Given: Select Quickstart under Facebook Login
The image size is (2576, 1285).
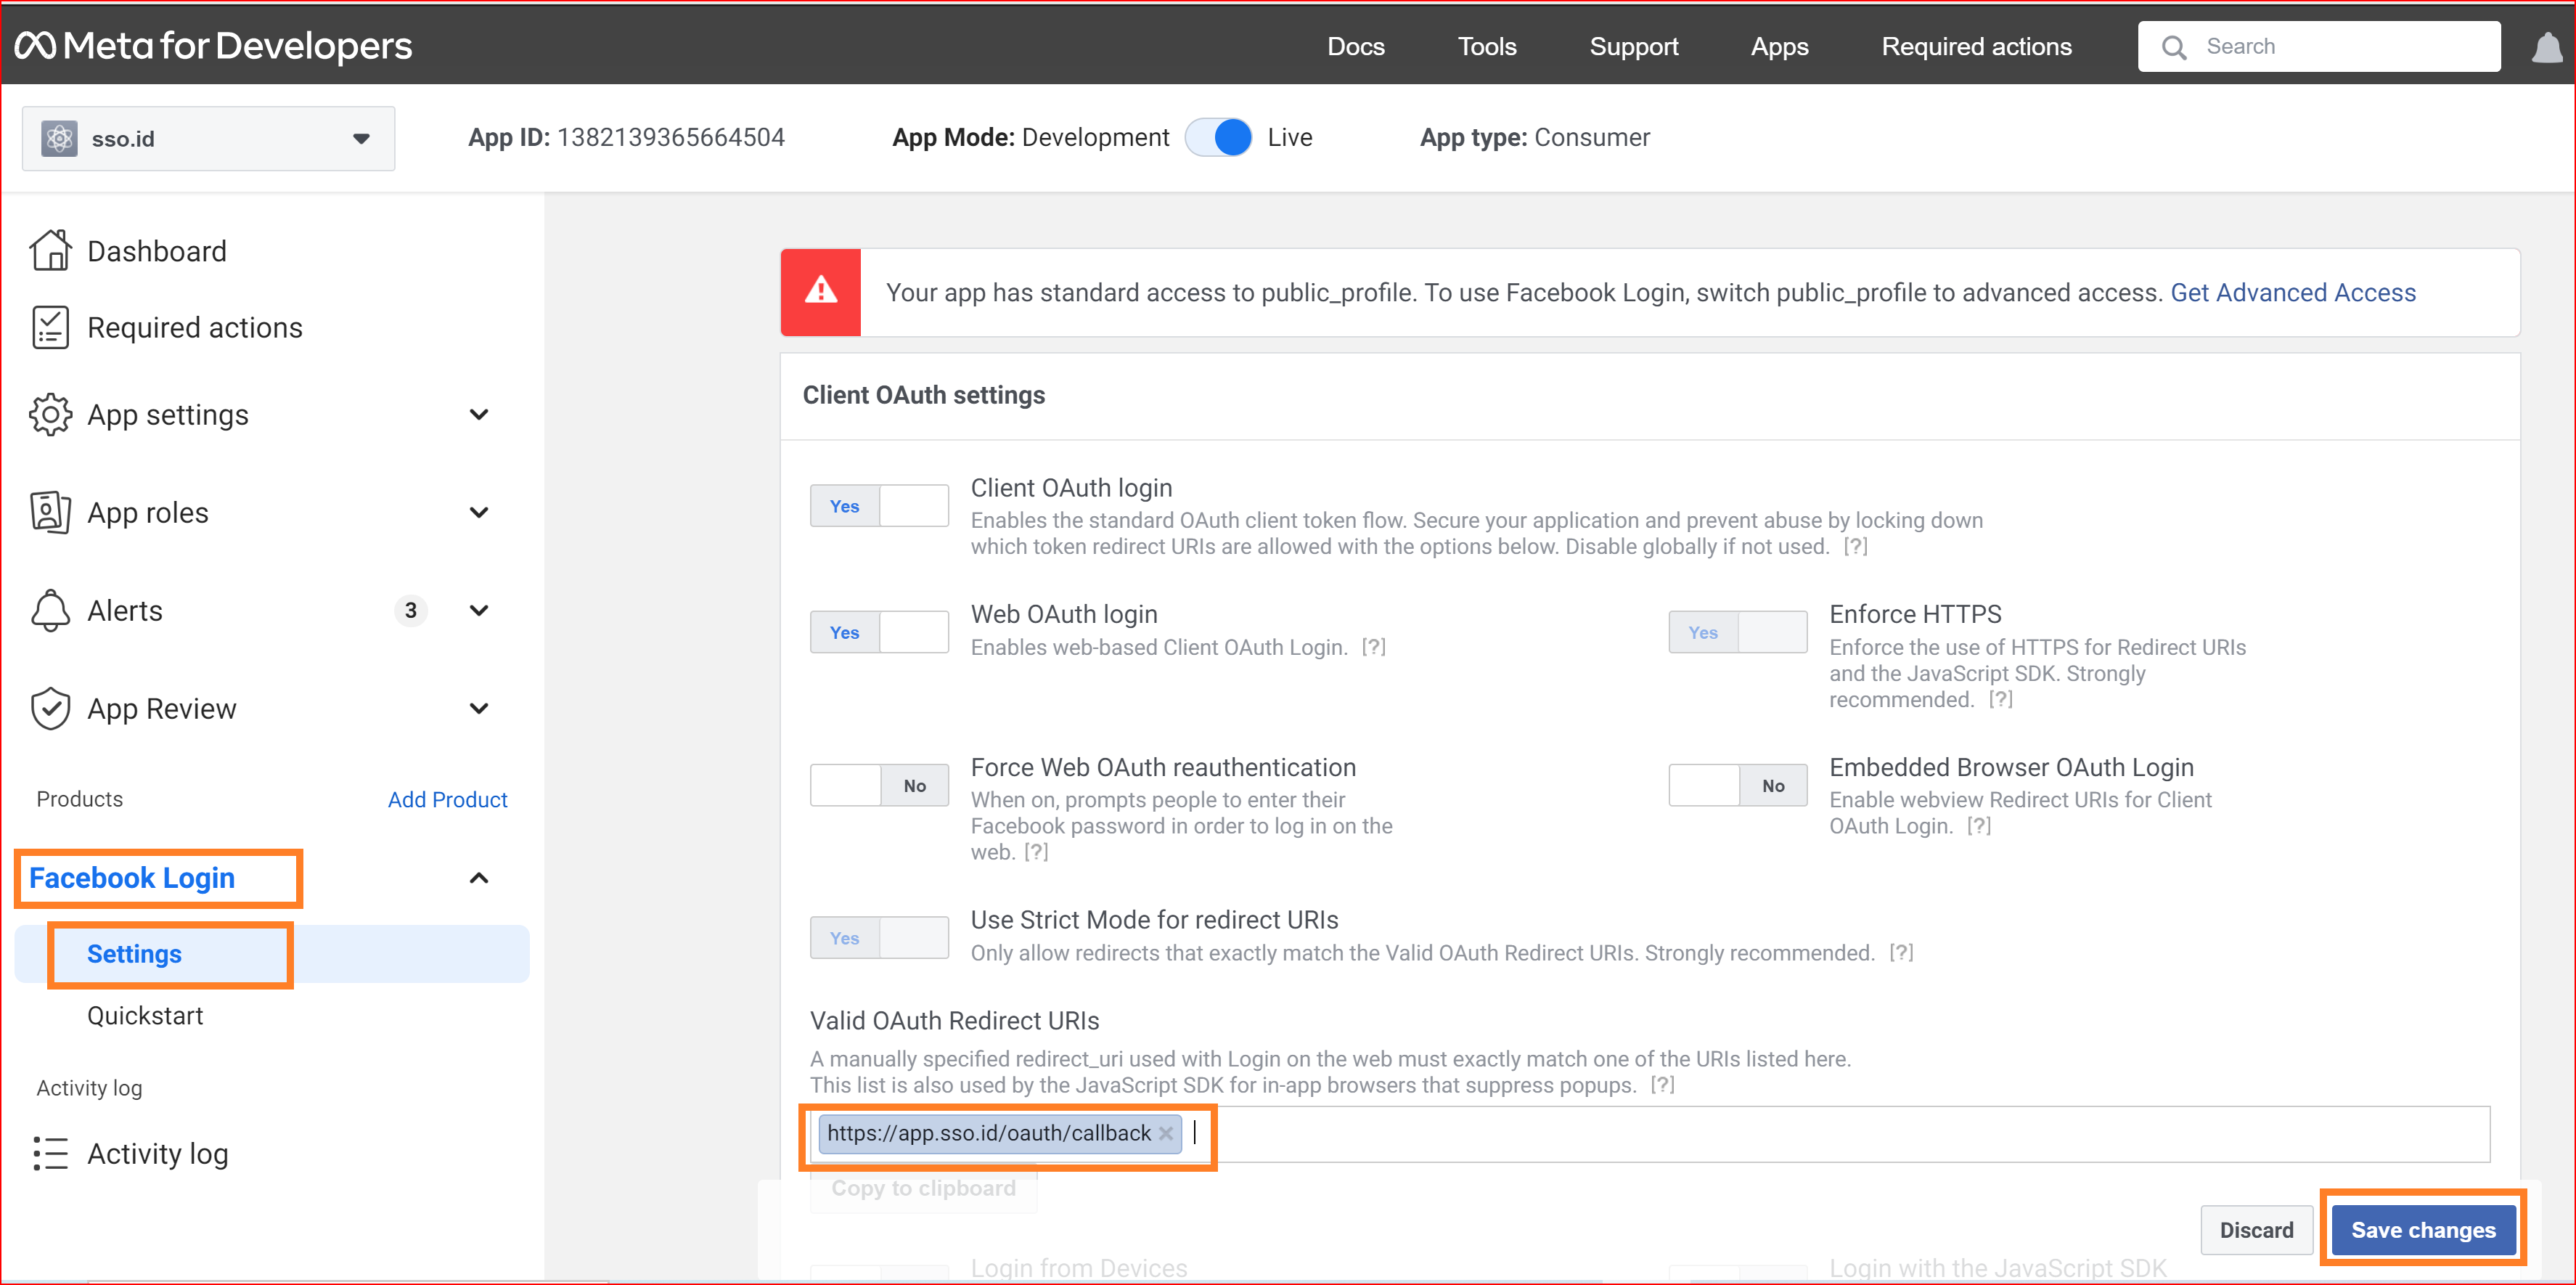Looking at the screenshot, I should (145, 1015).
